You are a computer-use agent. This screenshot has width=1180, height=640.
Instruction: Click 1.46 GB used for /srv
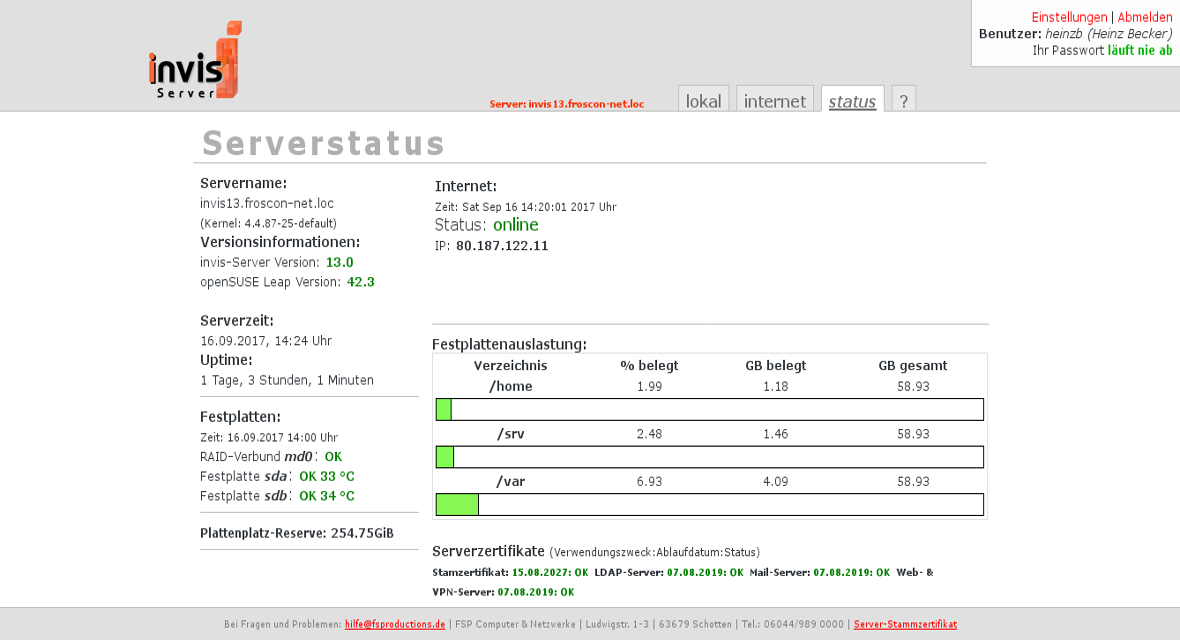[776, 434]
